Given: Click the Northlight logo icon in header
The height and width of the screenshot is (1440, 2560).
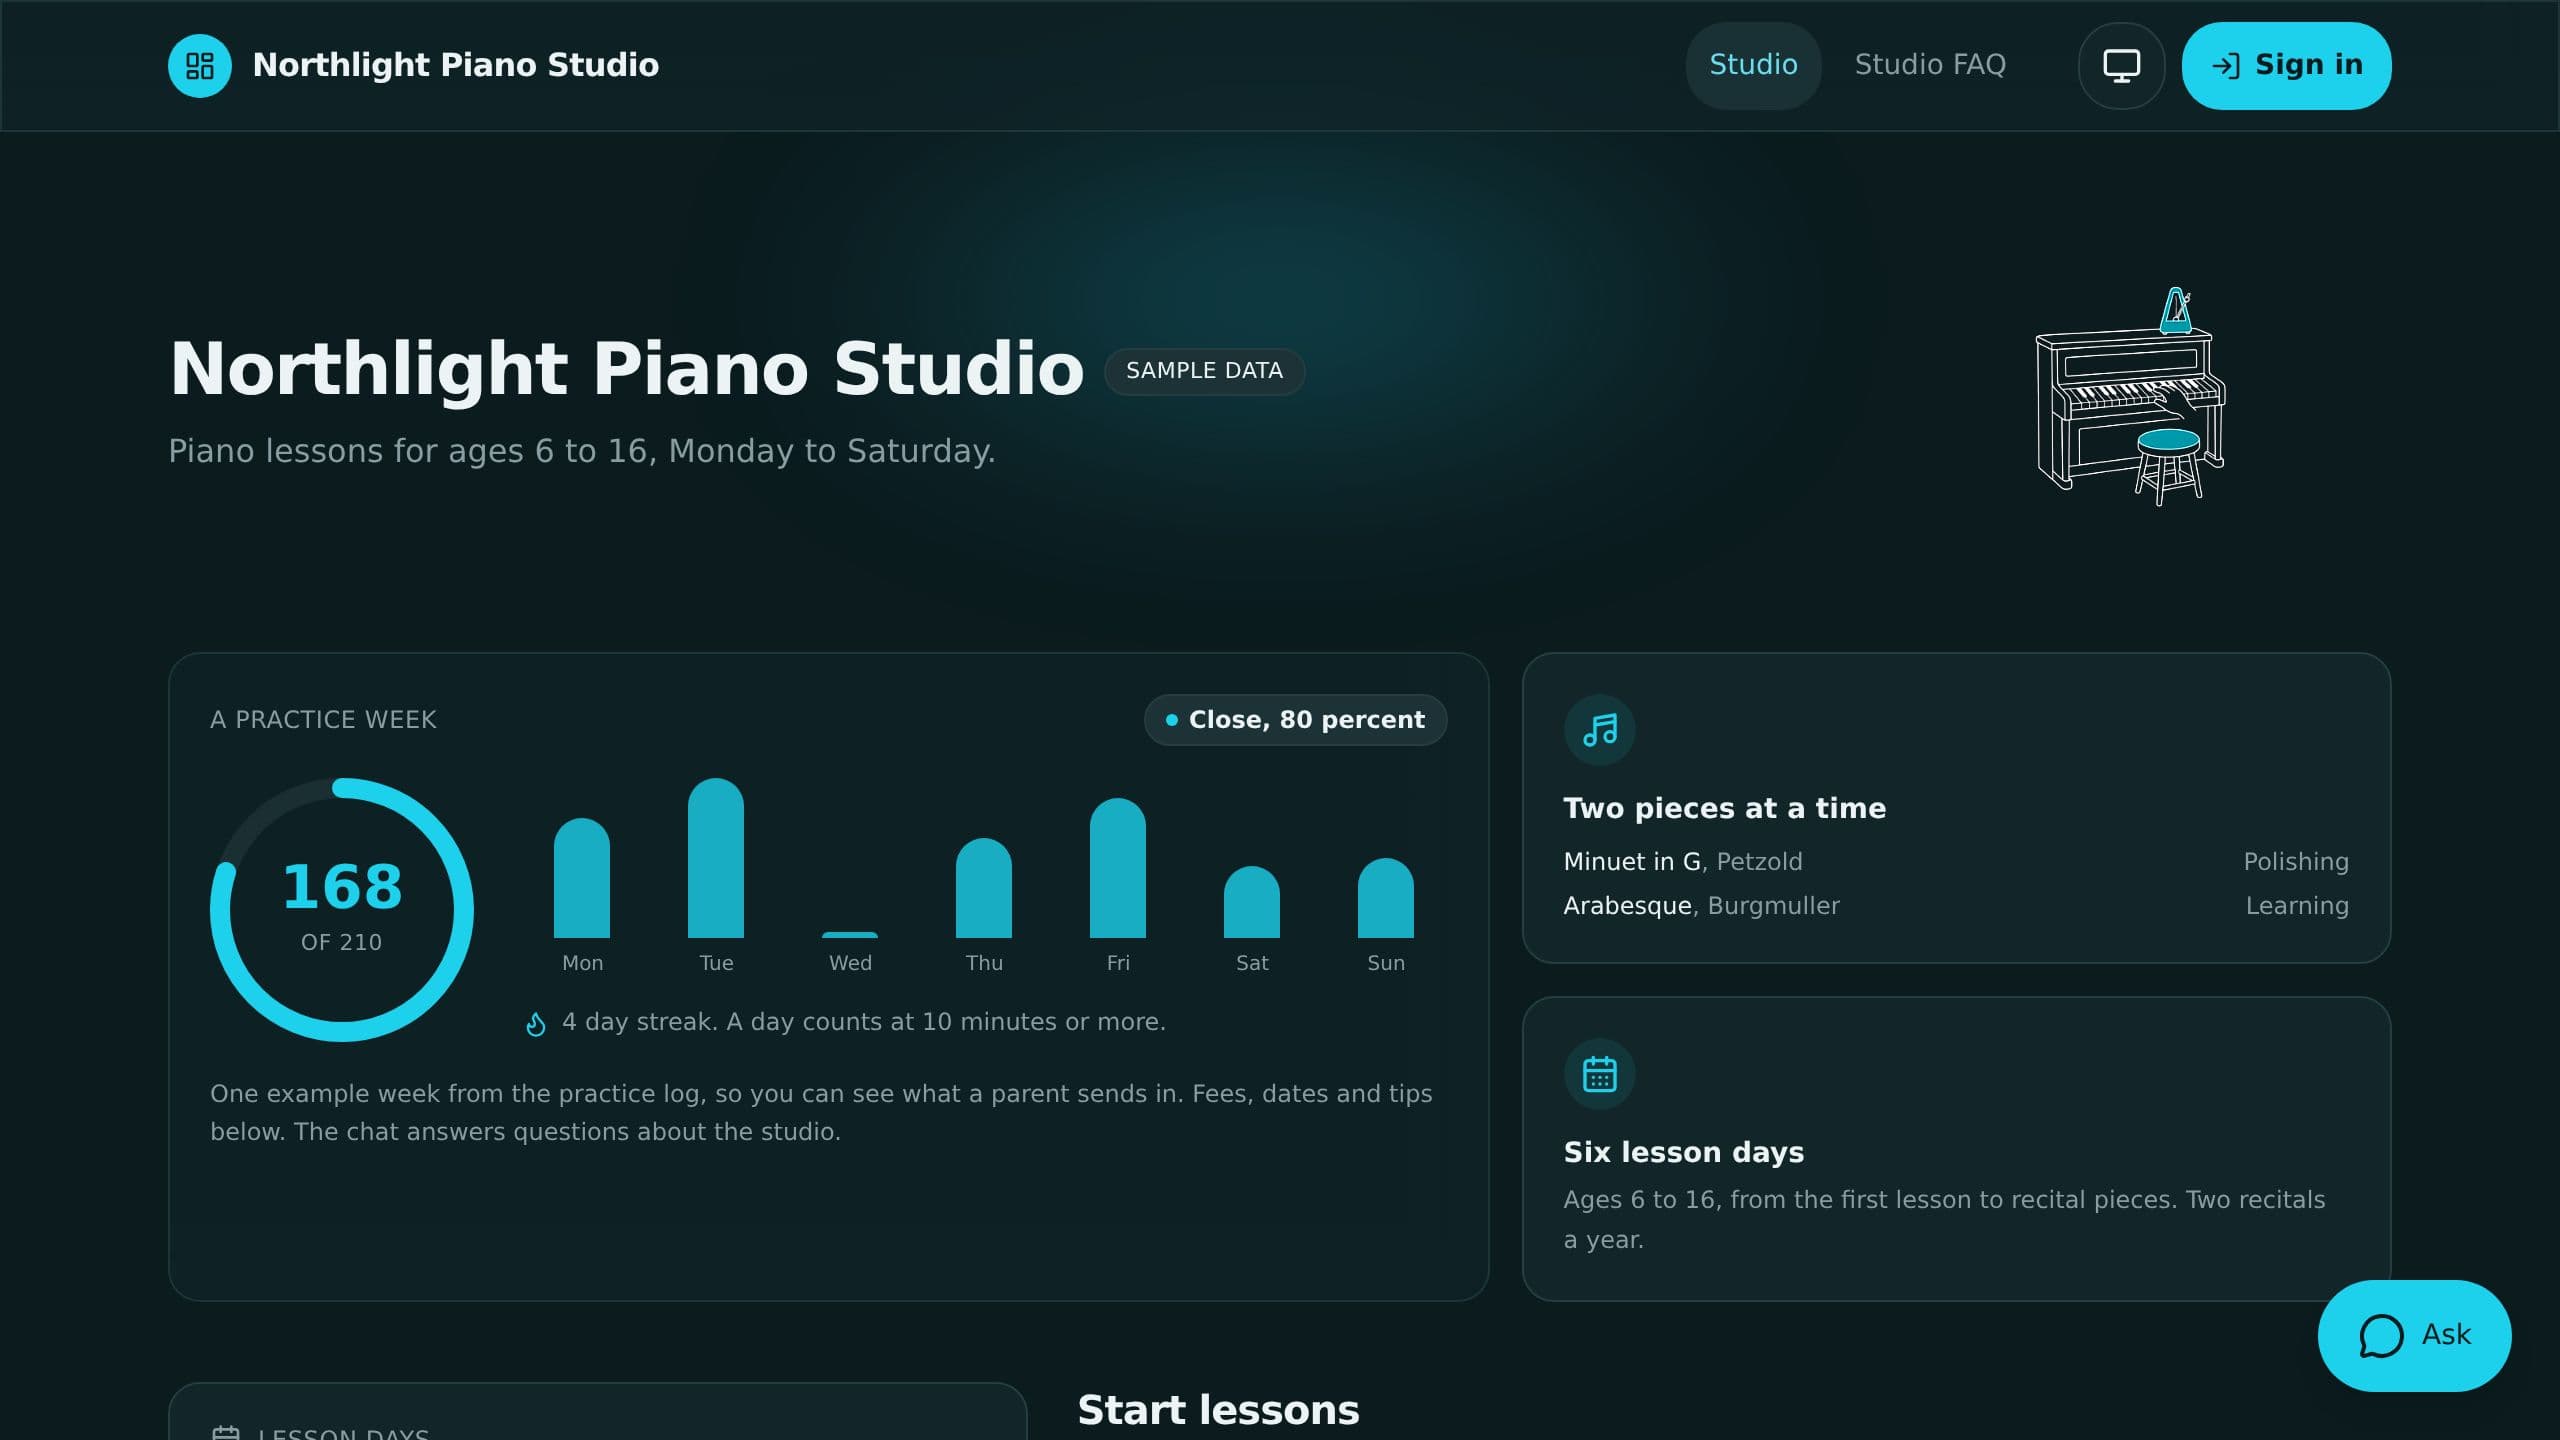Looking at the screenshot, I should pos(200,66).
